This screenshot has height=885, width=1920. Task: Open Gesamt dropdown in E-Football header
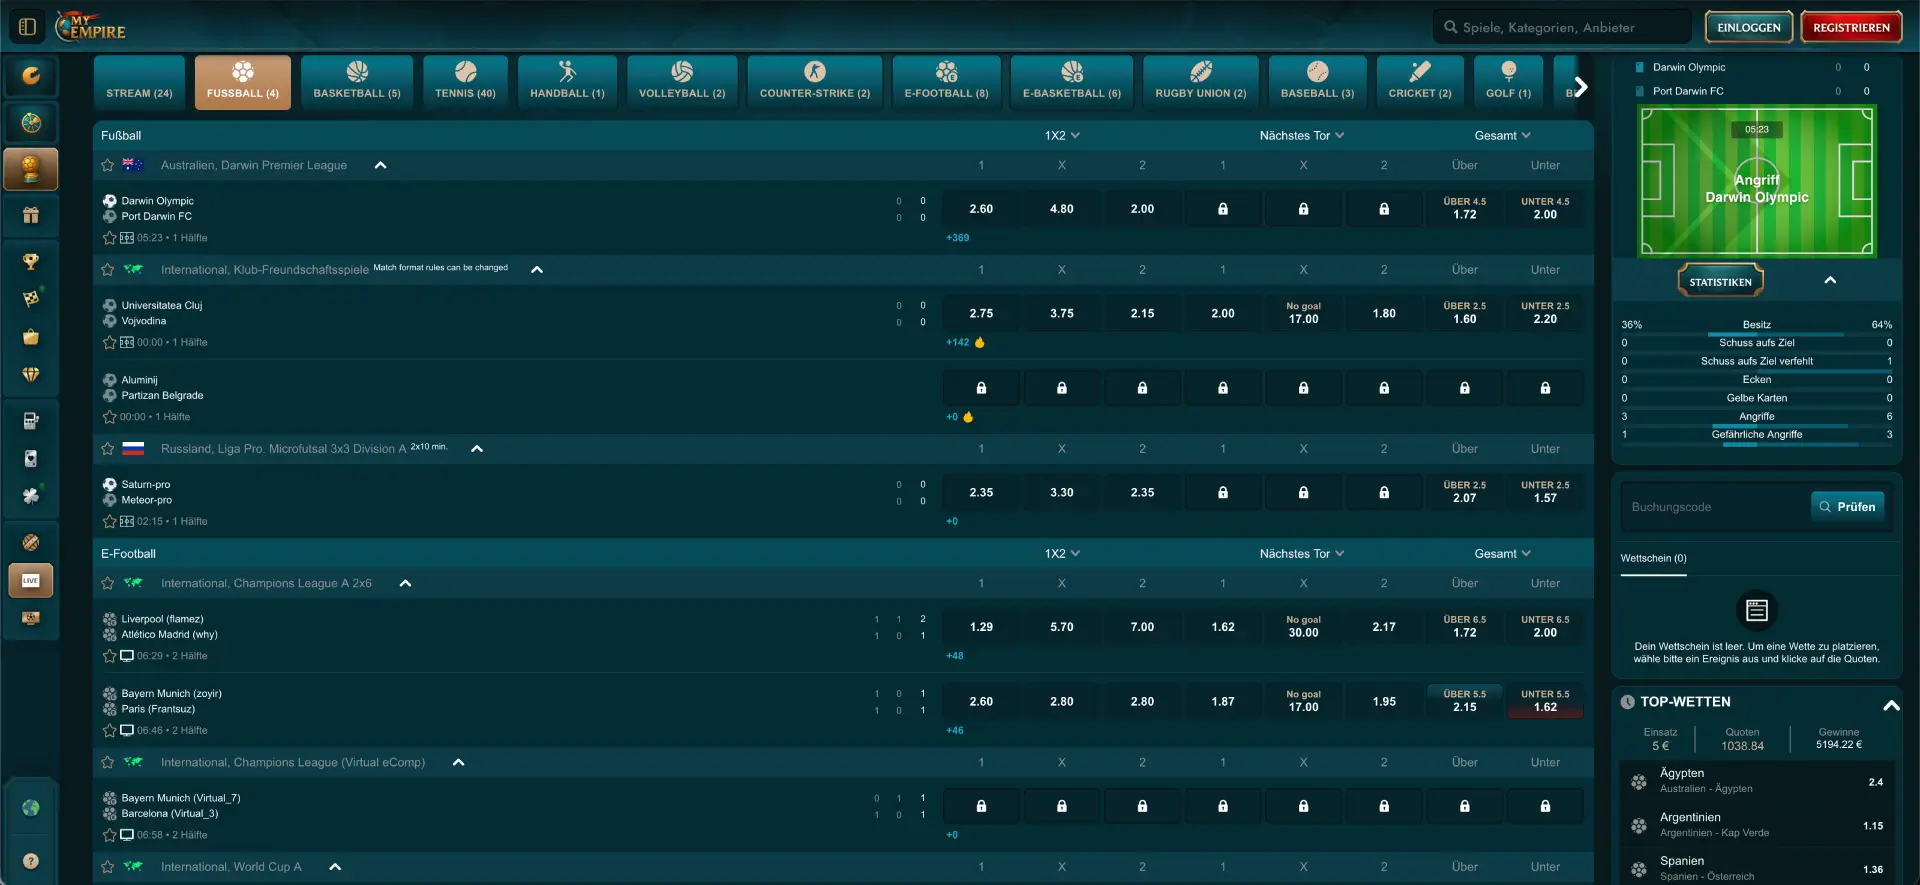[x=1502, y=553]
